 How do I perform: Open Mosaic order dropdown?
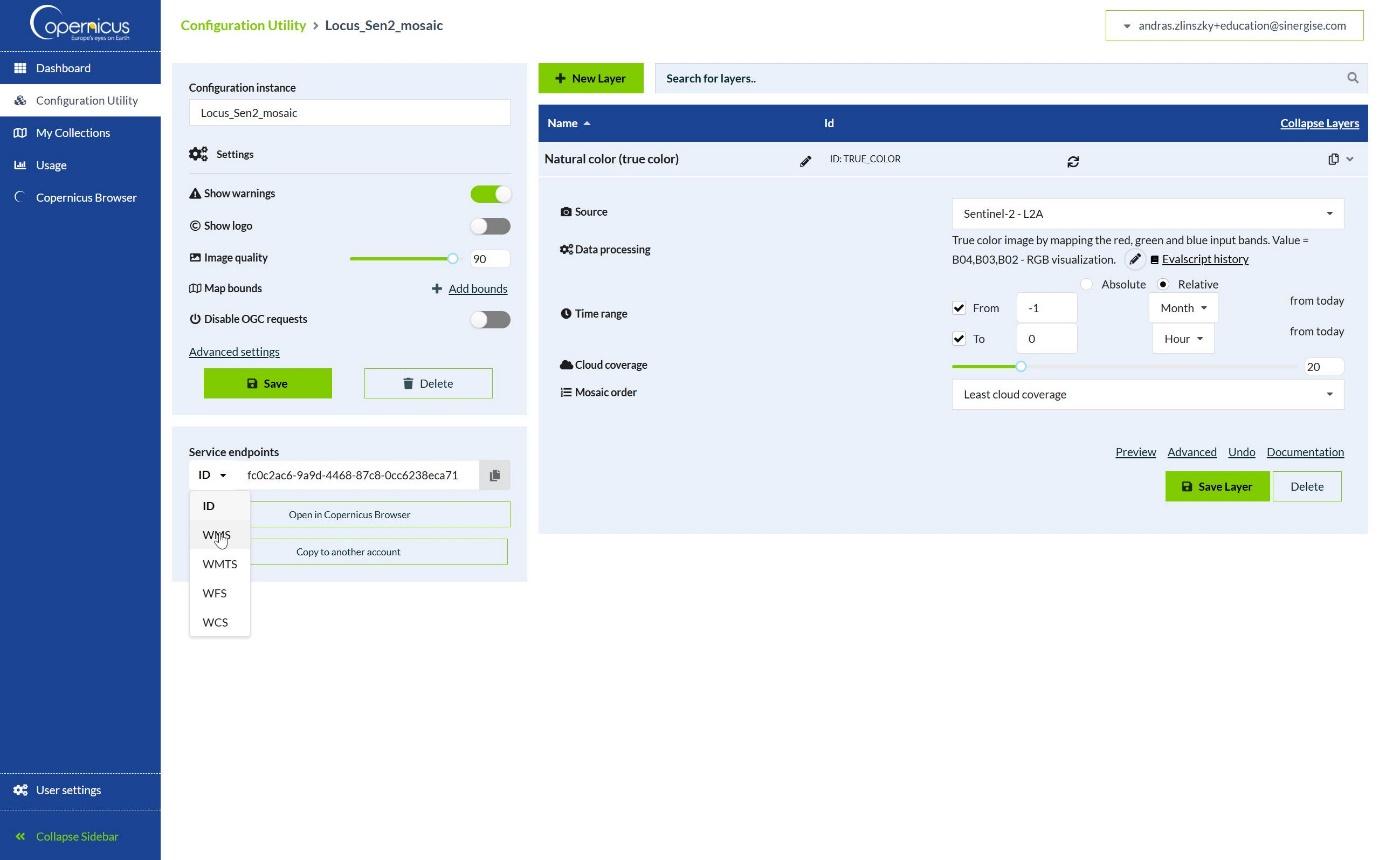pyautogui.click(x=1148, y=395)
